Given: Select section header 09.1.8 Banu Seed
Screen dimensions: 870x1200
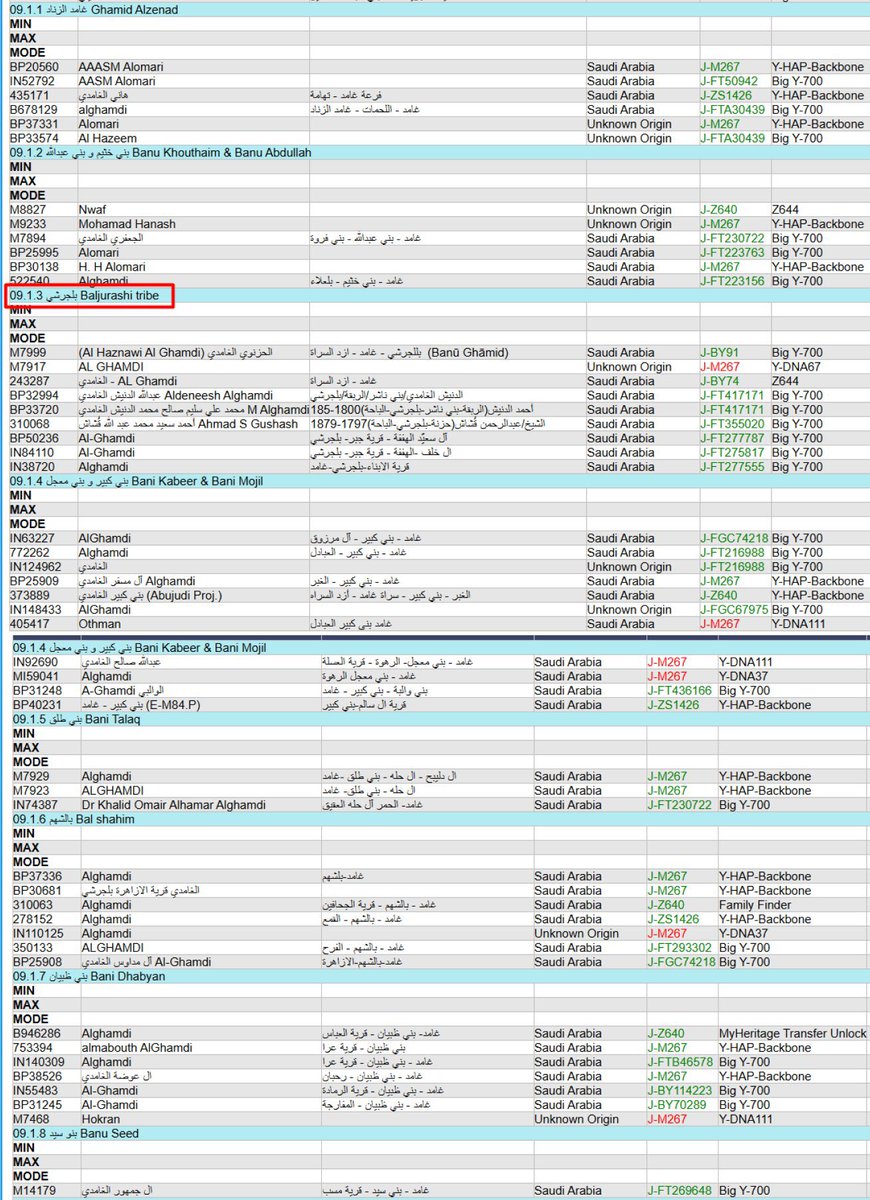Looking at the screenshot, I should click(75, 1133).
